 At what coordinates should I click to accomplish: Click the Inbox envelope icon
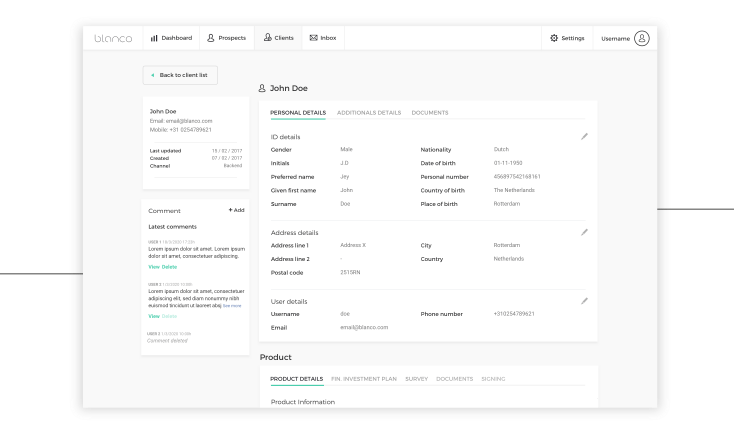313,37
